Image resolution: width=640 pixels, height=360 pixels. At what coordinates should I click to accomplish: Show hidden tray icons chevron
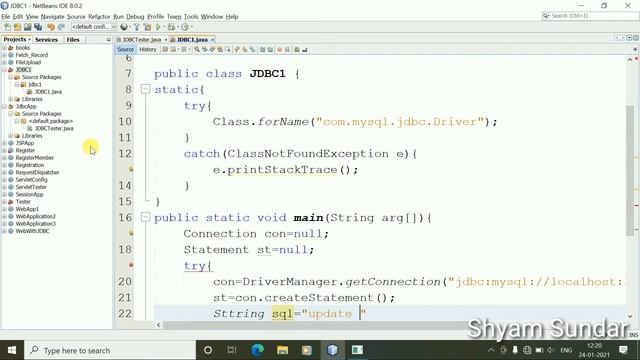(x=491, y=350)
